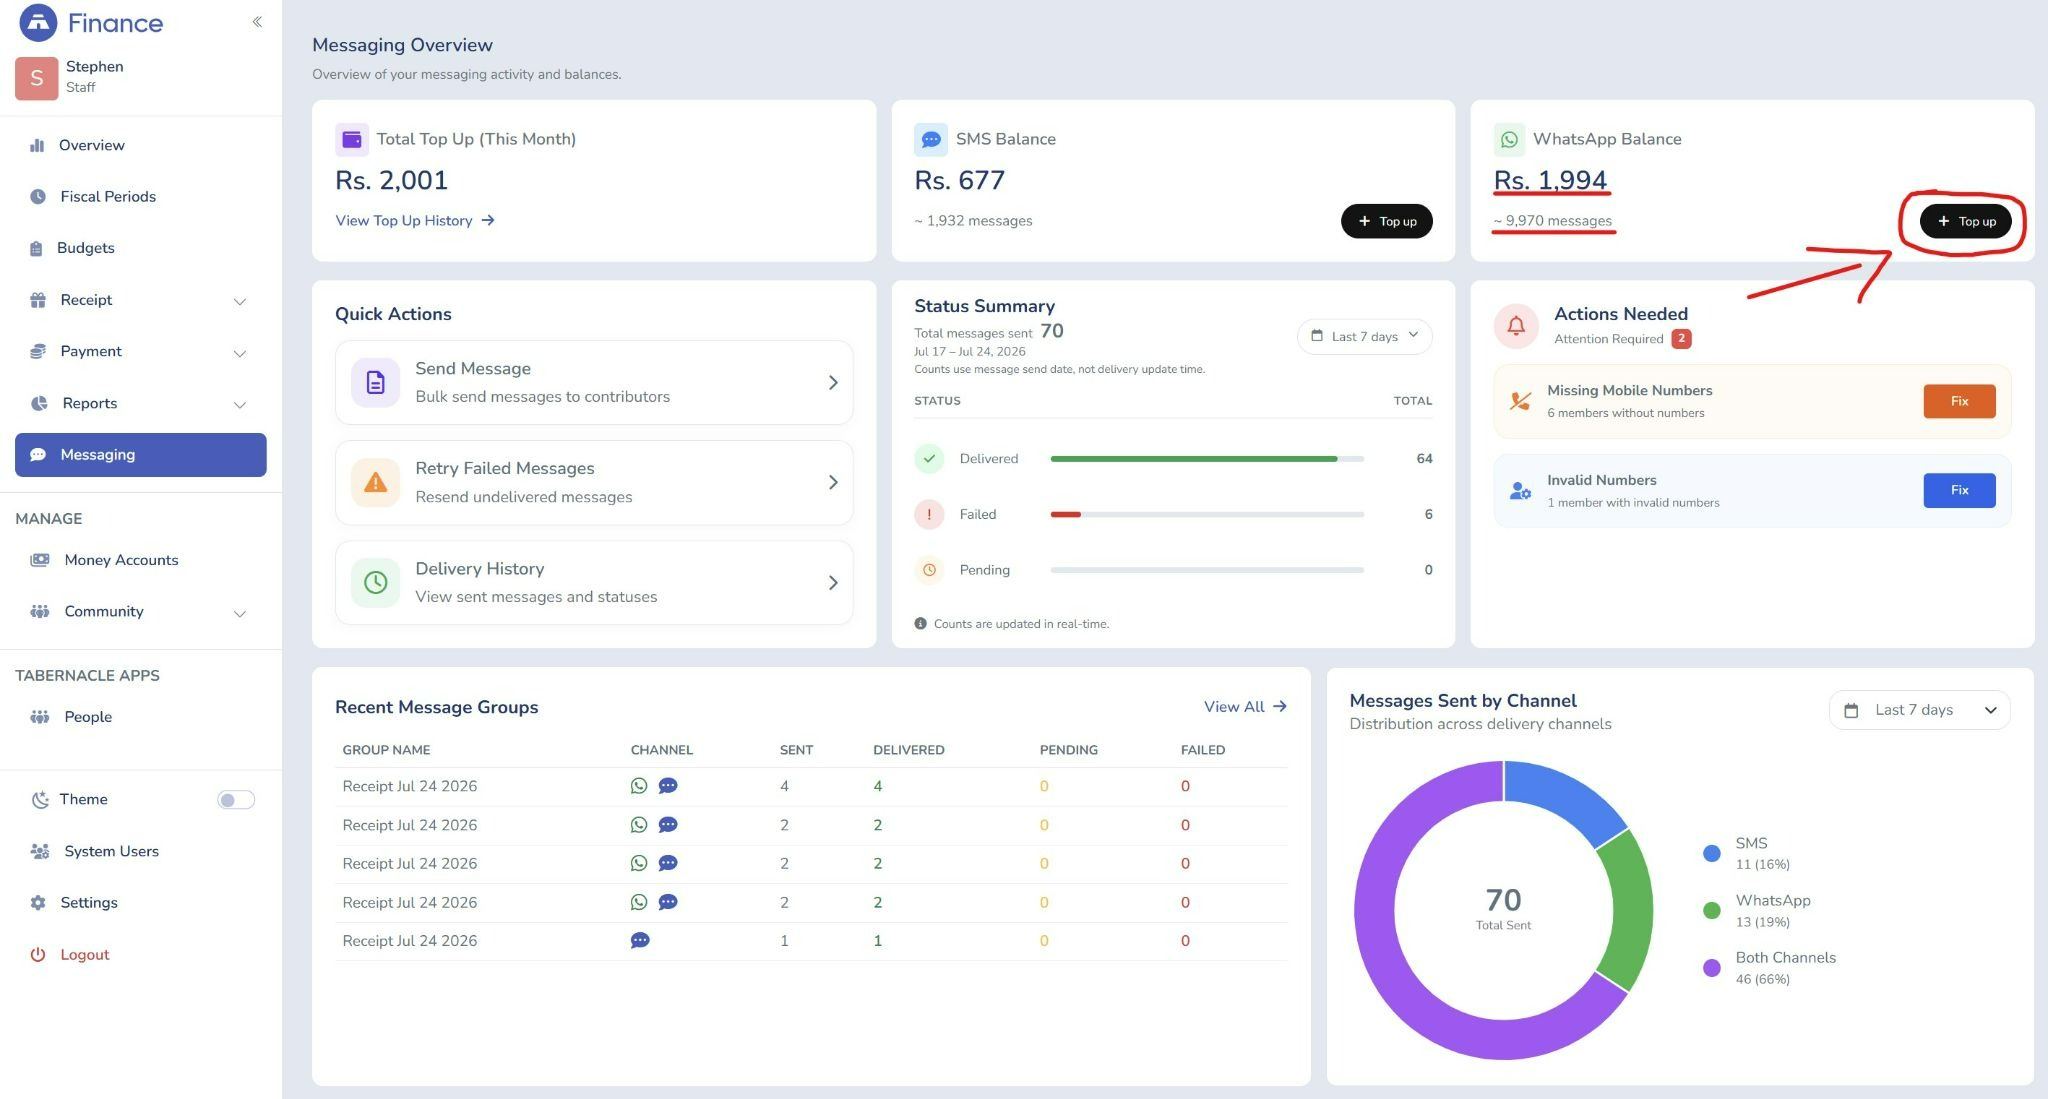Click the Failed red progress bar
2048x1099 pixels.
[x=1065, y=514]
